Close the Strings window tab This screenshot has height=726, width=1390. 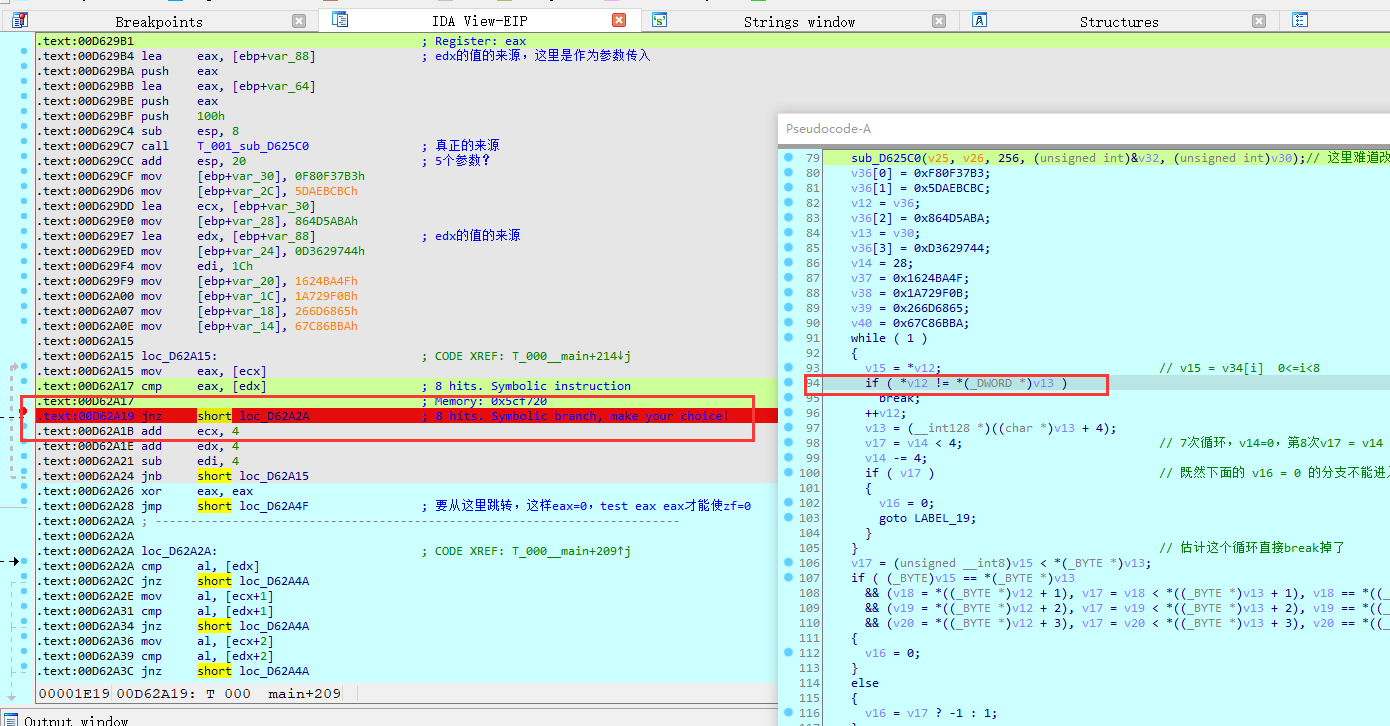(x=939, y=21)
